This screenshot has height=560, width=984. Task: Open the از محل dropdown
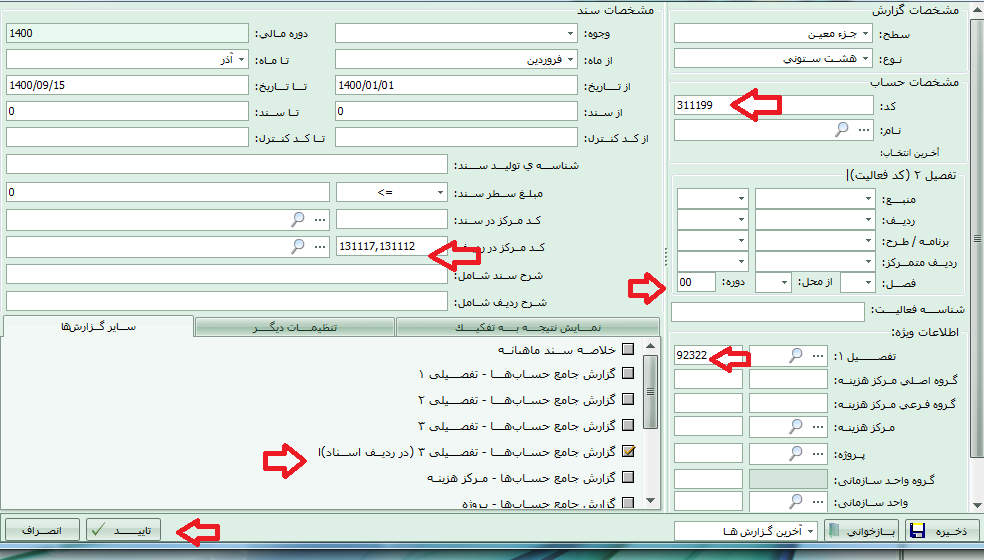point(784,283)
